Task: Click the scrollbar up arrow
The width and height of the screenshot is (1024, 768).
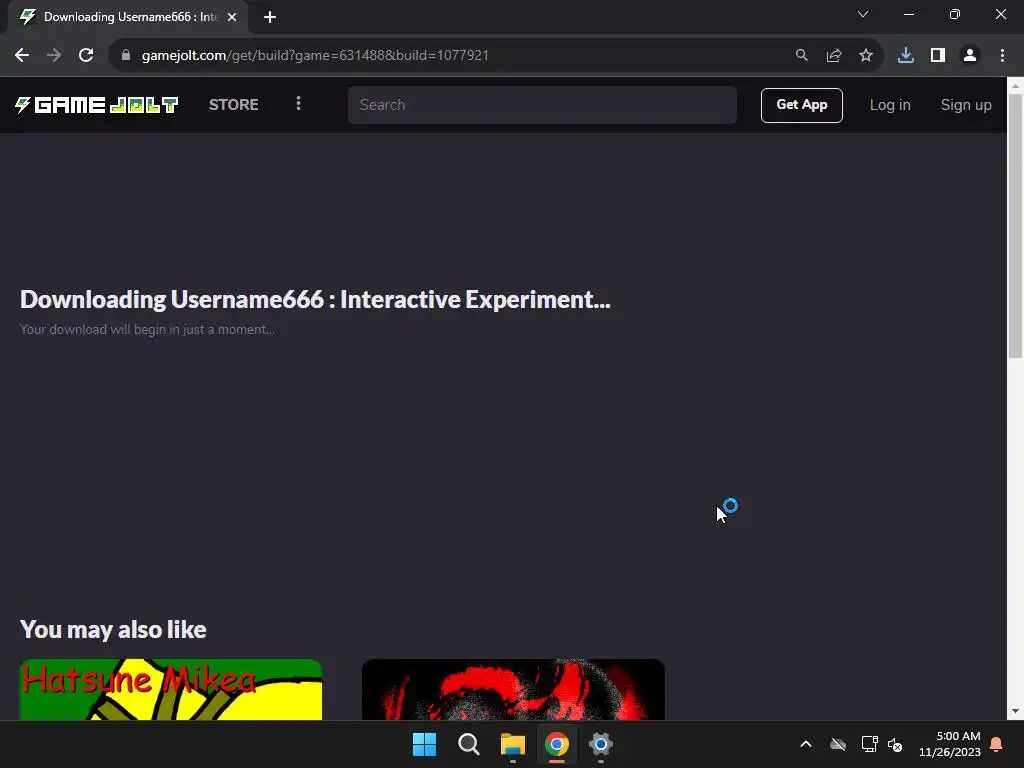Action: click(1015, 86)
